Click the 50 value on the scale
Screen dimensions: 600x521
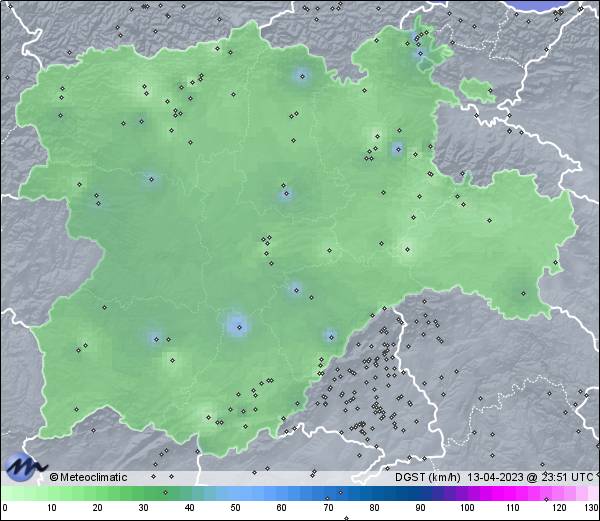pos(236,508)
